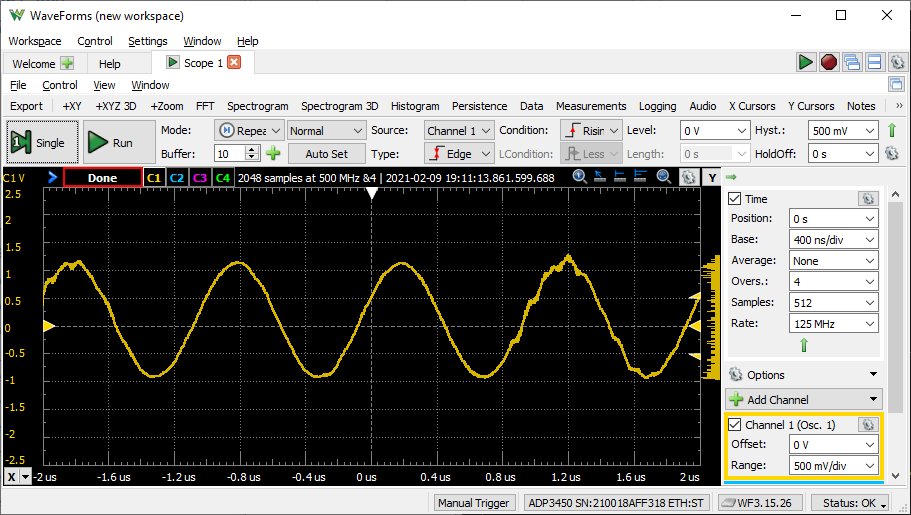Image resolution: width=911 pixels, height=515 pixels.
Task: Open the Settings menu in main menu bar
Action: 148,41
